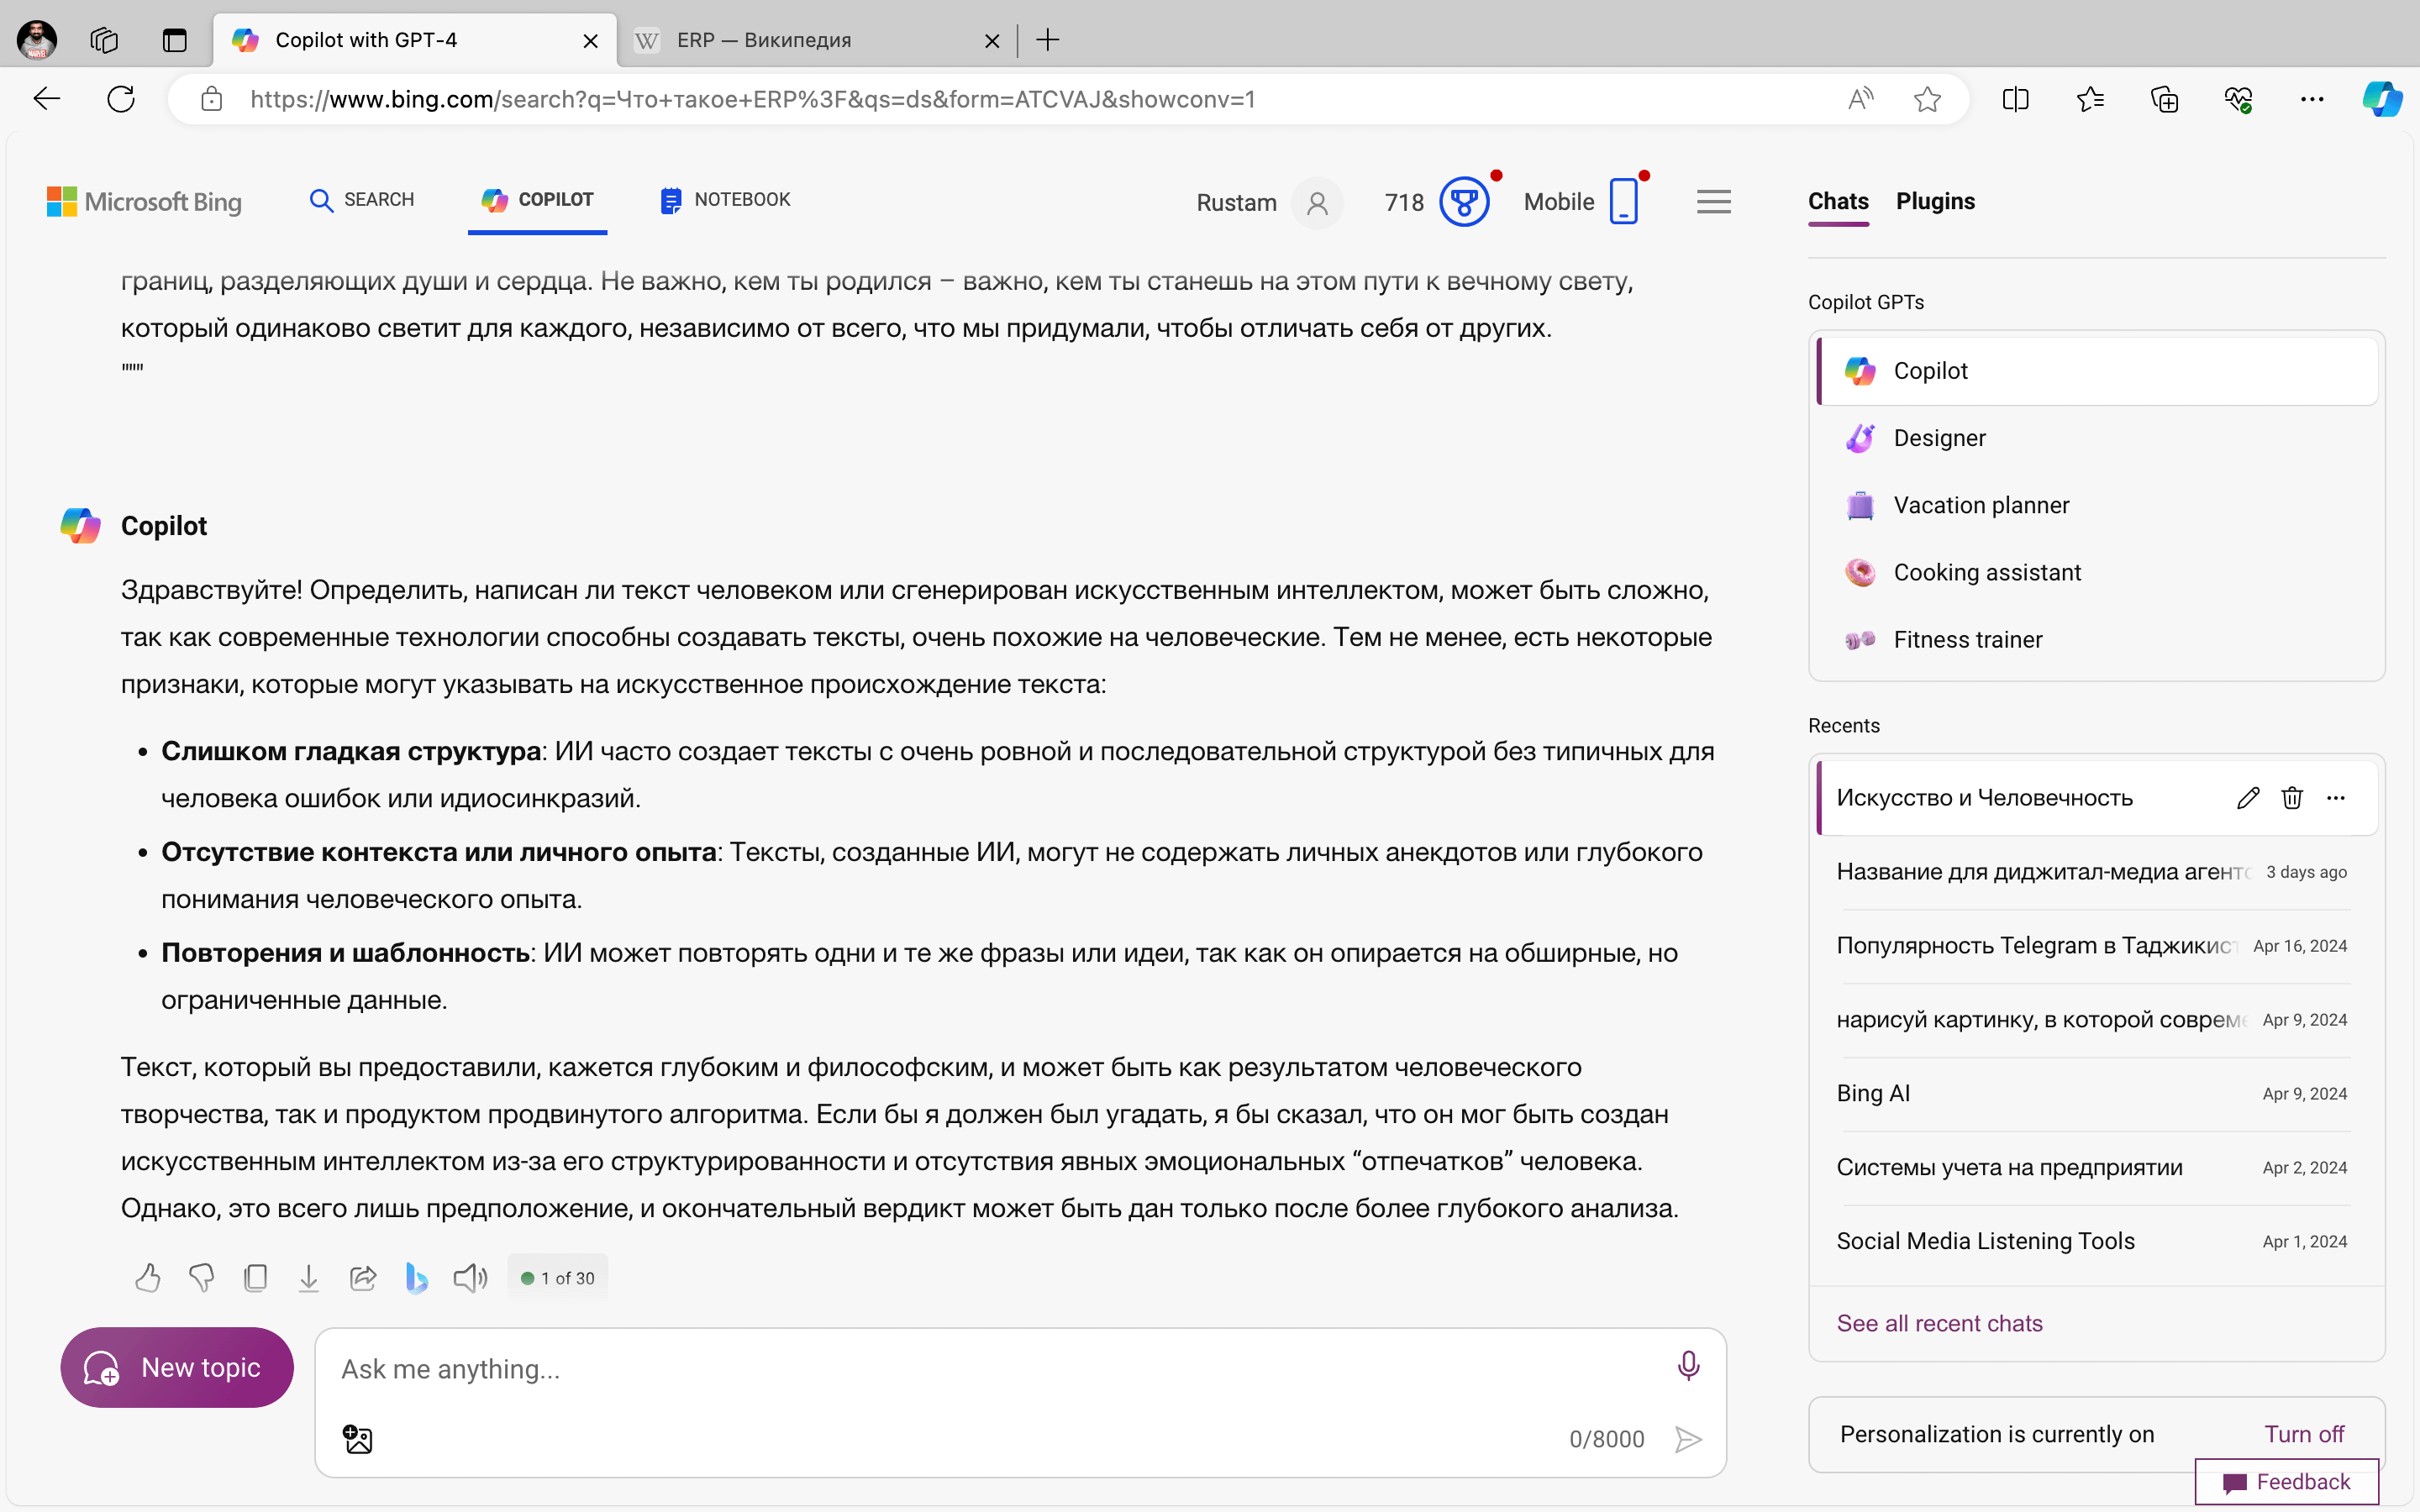
Task: Open Edge workspaces icon
Action: point(104,40)
